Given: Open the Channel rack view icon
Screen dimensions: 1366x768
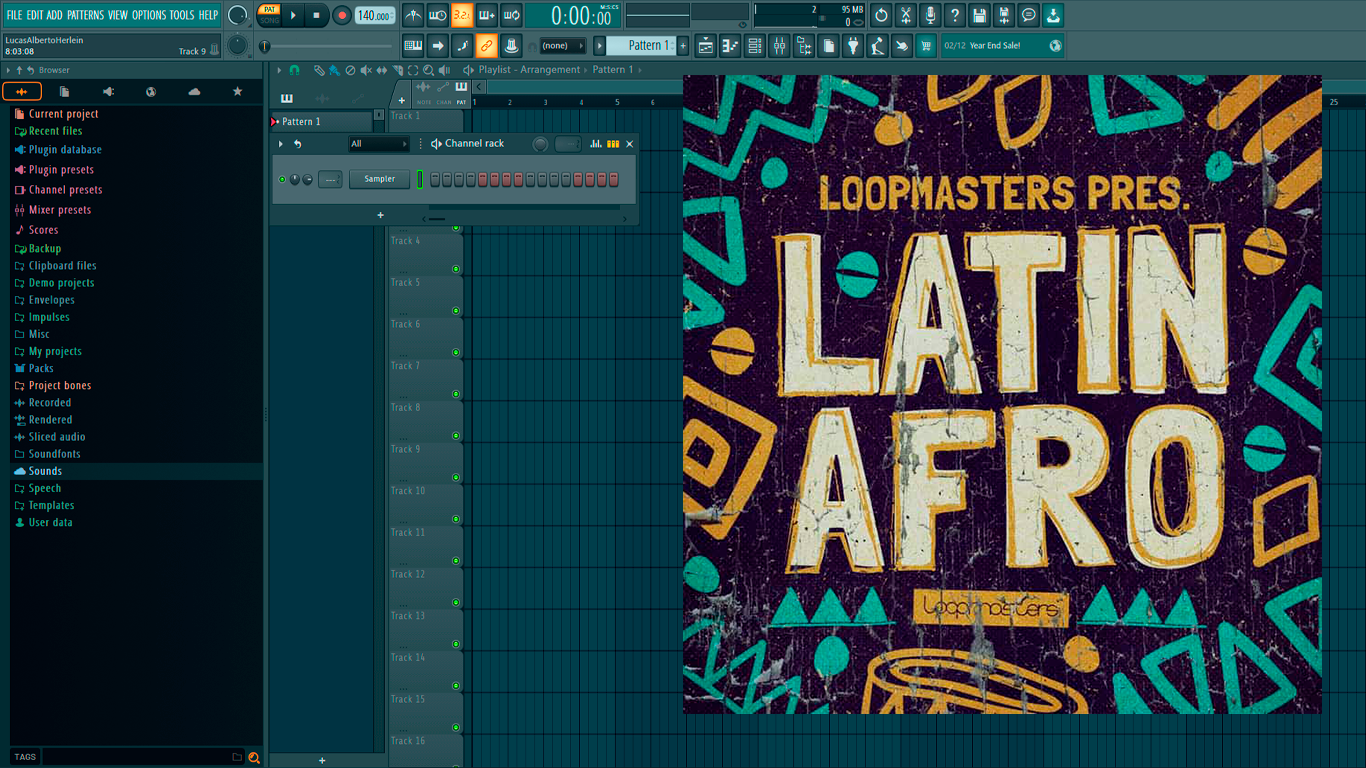Looking at the screenshot, I should (x=755, y=45).
